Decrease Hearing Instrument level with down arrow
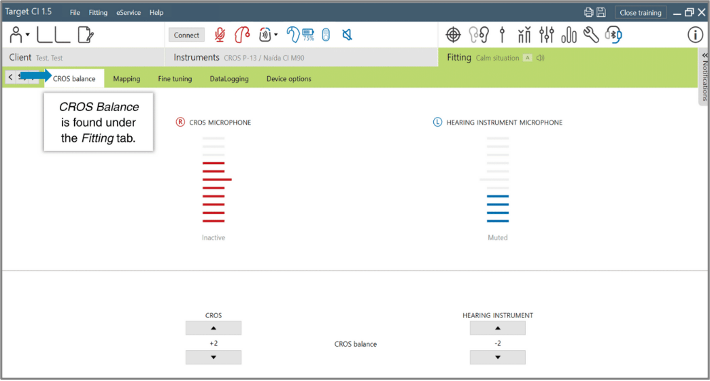 [x=498, y=357]
